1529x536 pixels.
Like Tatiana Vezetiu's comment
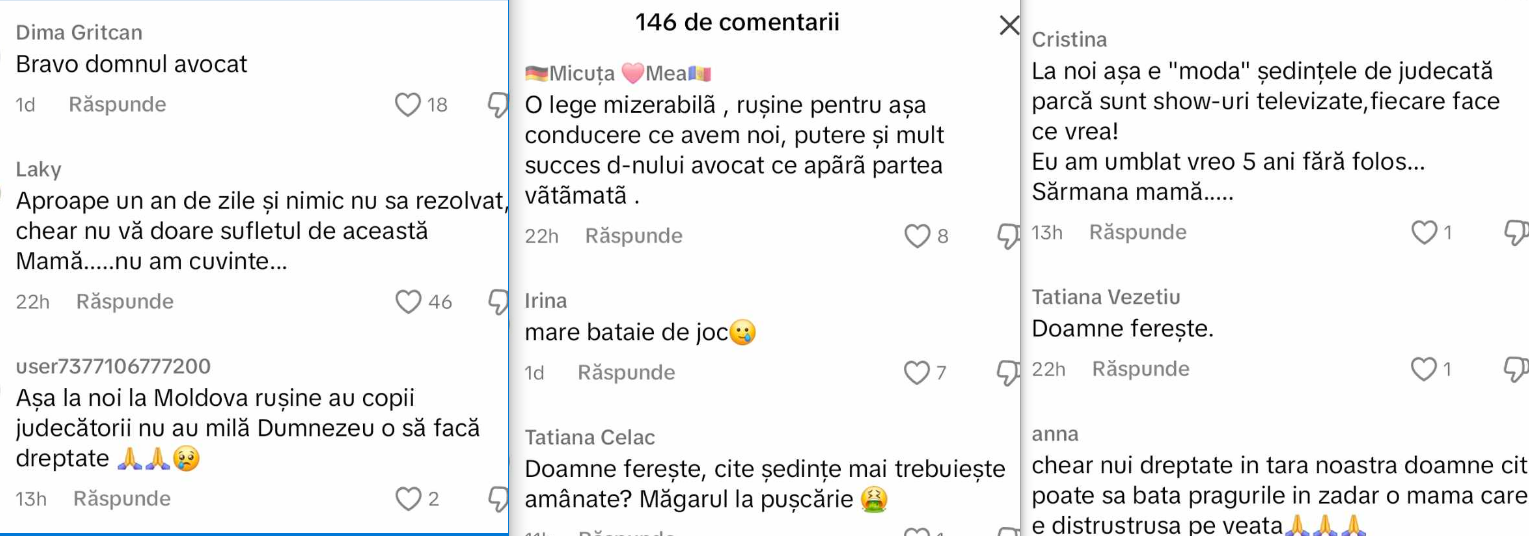pos(1423,369)
